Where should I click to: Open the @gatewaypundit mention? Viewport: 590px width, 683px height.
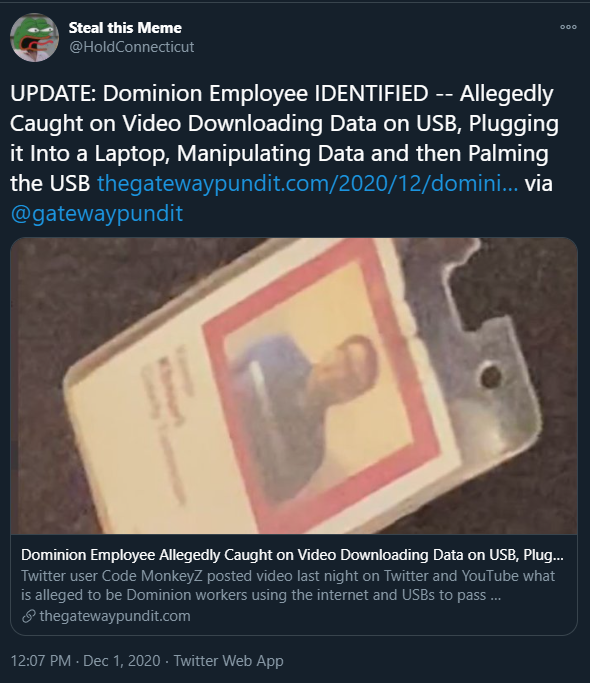(x=97, y=213)
